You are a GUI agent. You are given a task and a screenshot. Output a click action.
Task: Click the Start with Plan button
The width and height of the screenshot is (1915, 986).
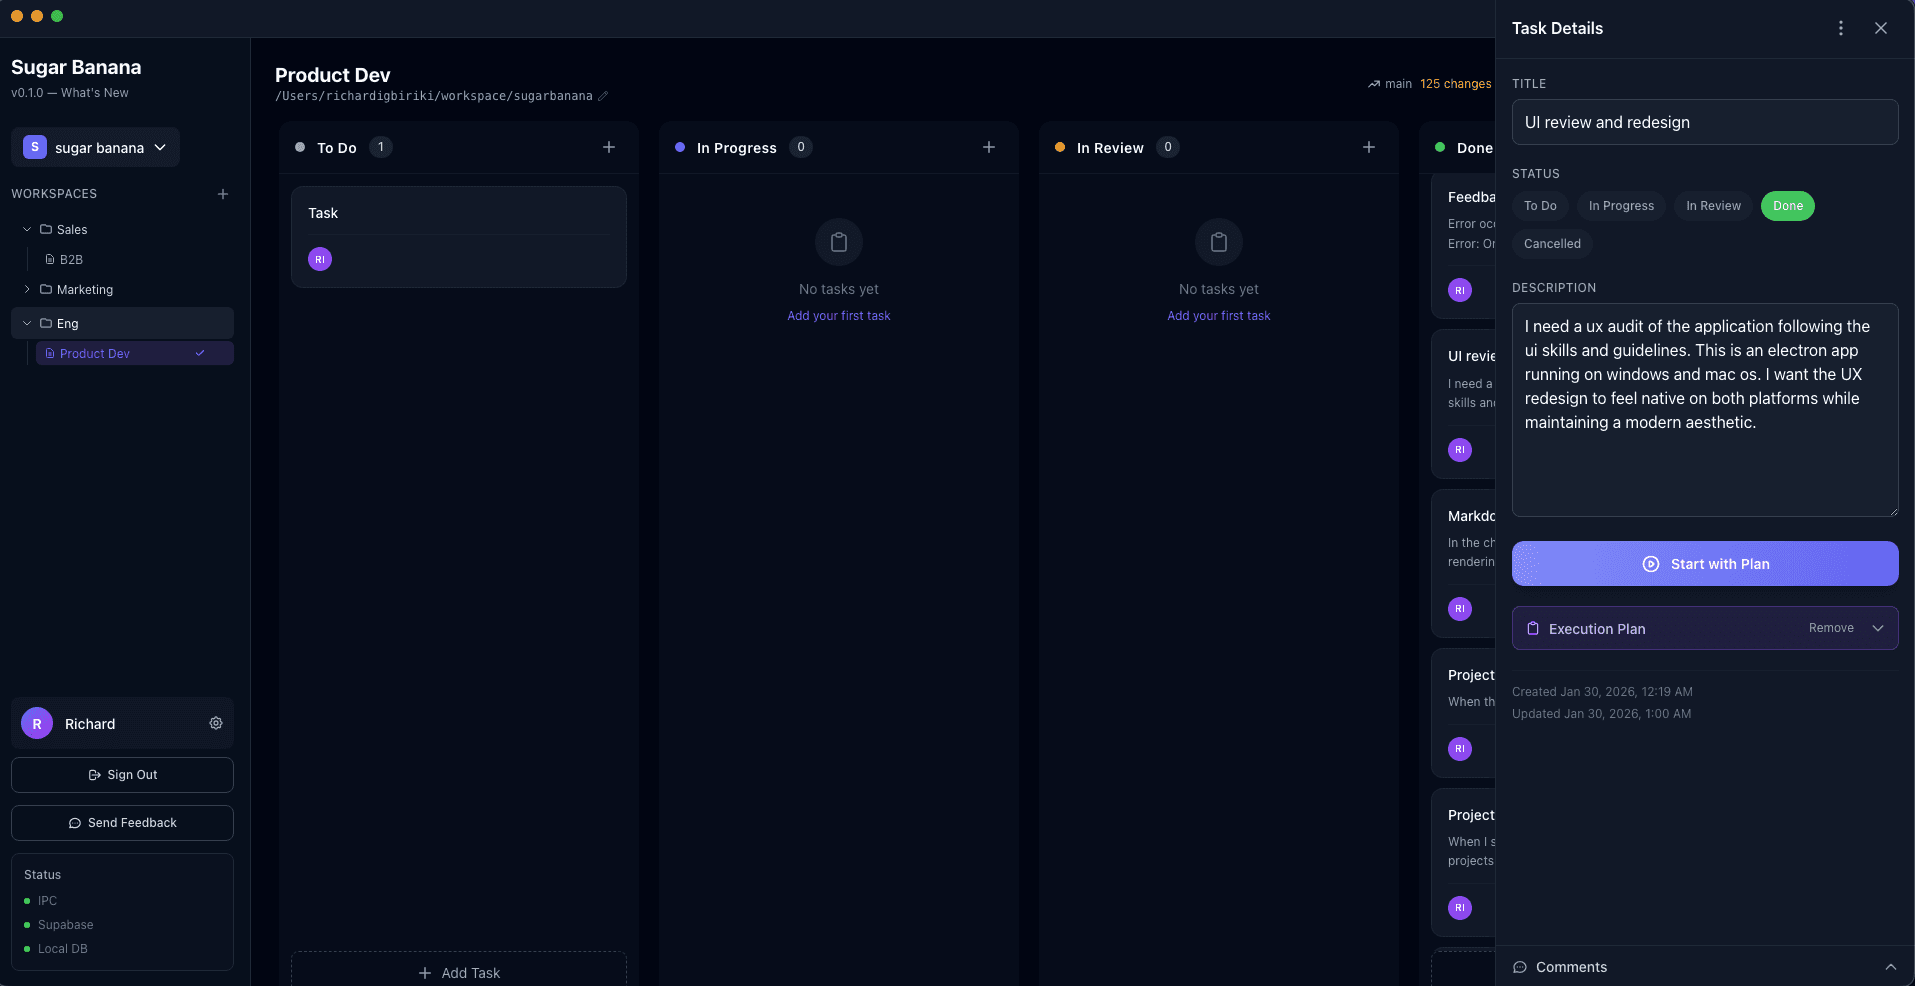coord(1704,564)
